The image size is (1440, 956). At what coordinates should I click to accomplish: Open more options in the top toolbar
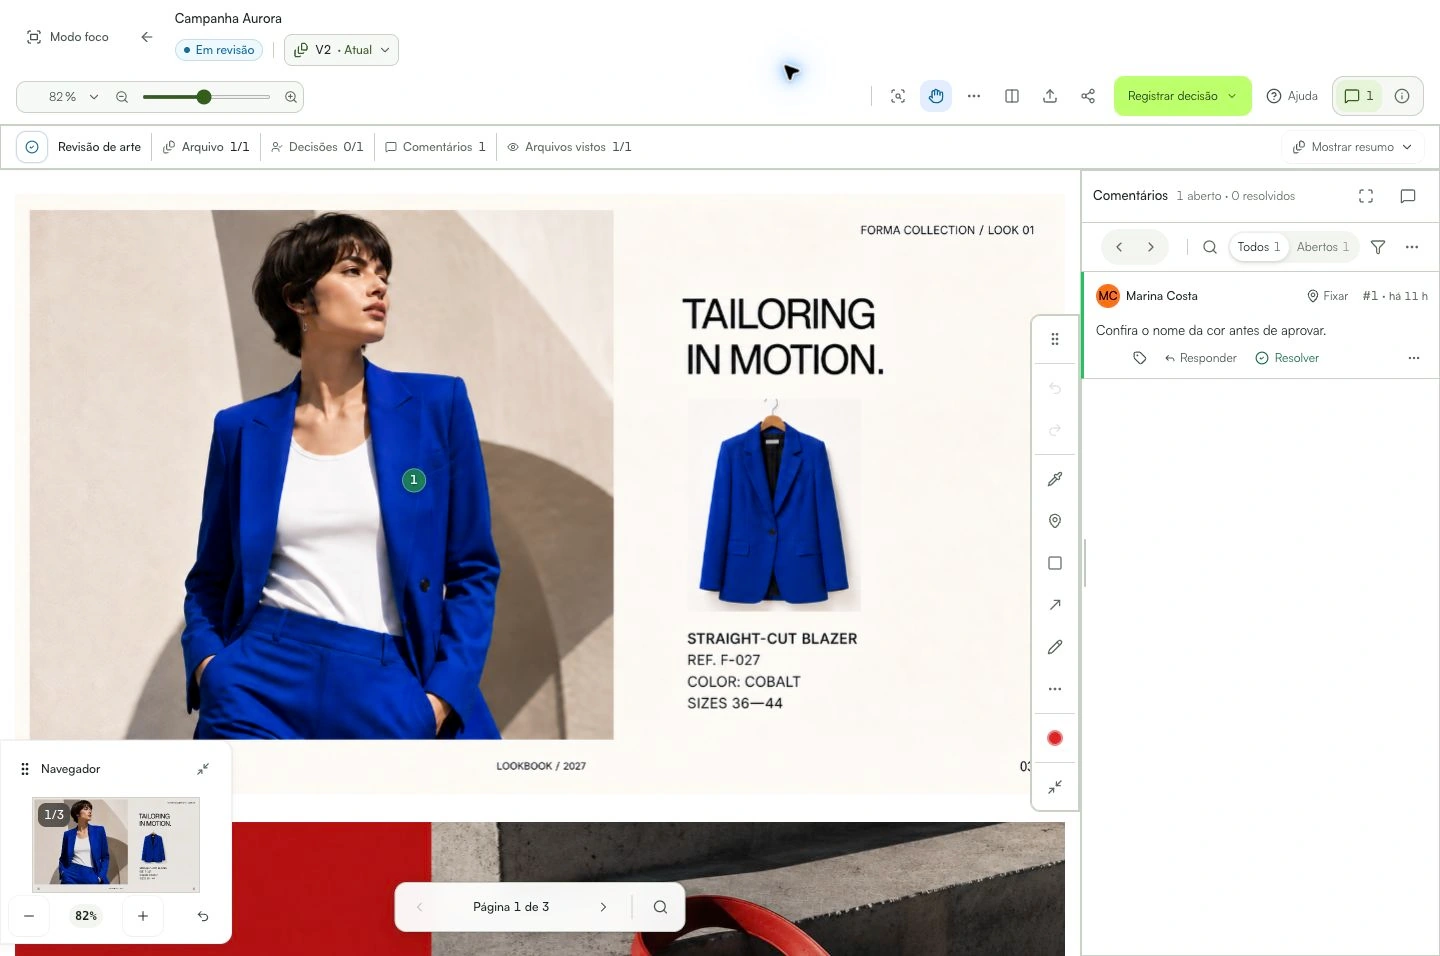click(974, 96)
